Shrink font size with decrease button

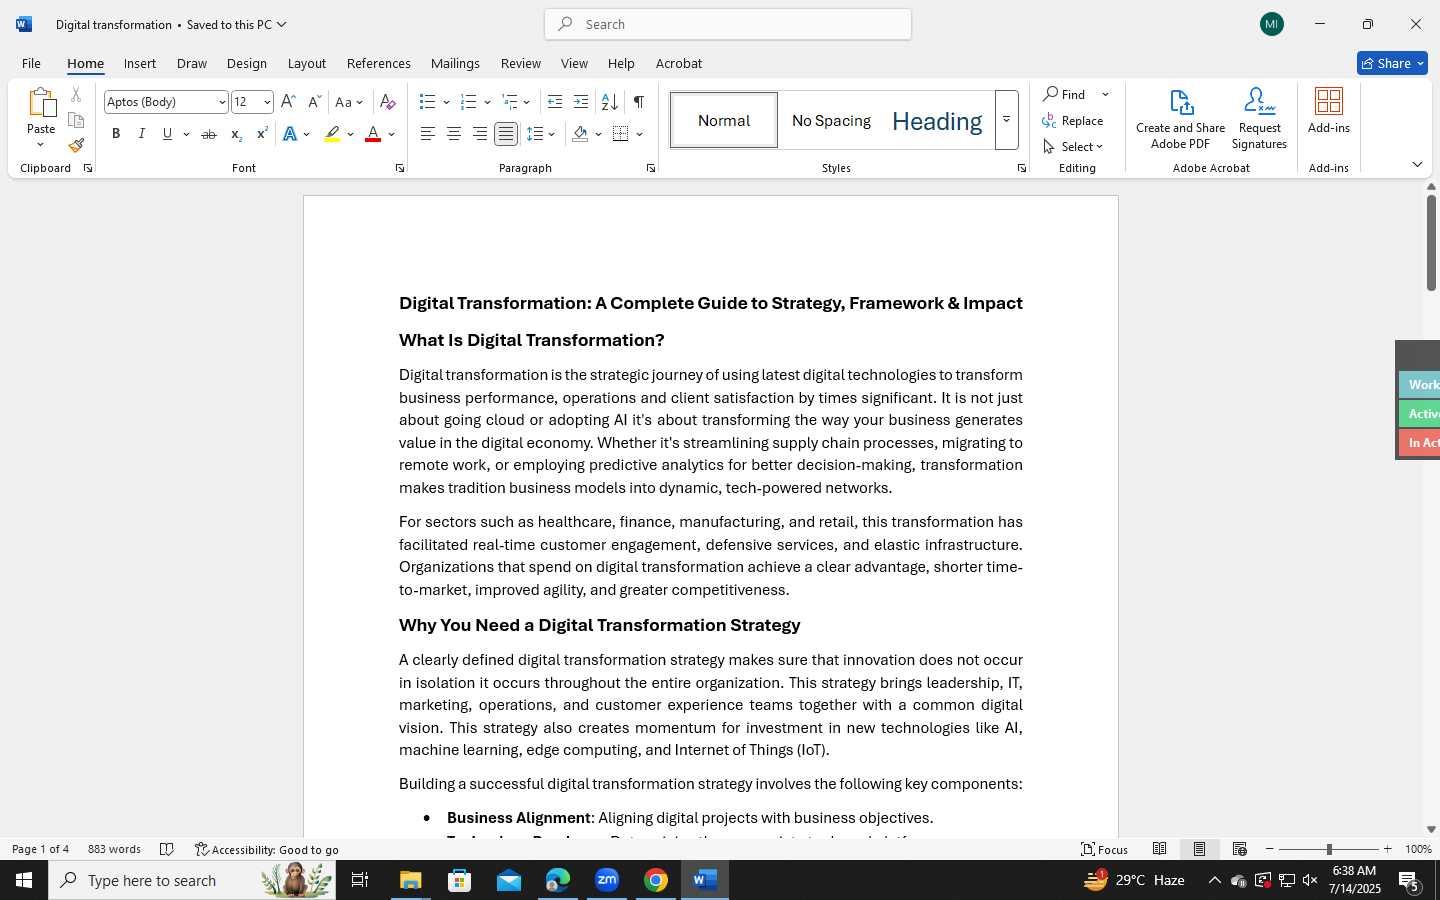[314, 102]
